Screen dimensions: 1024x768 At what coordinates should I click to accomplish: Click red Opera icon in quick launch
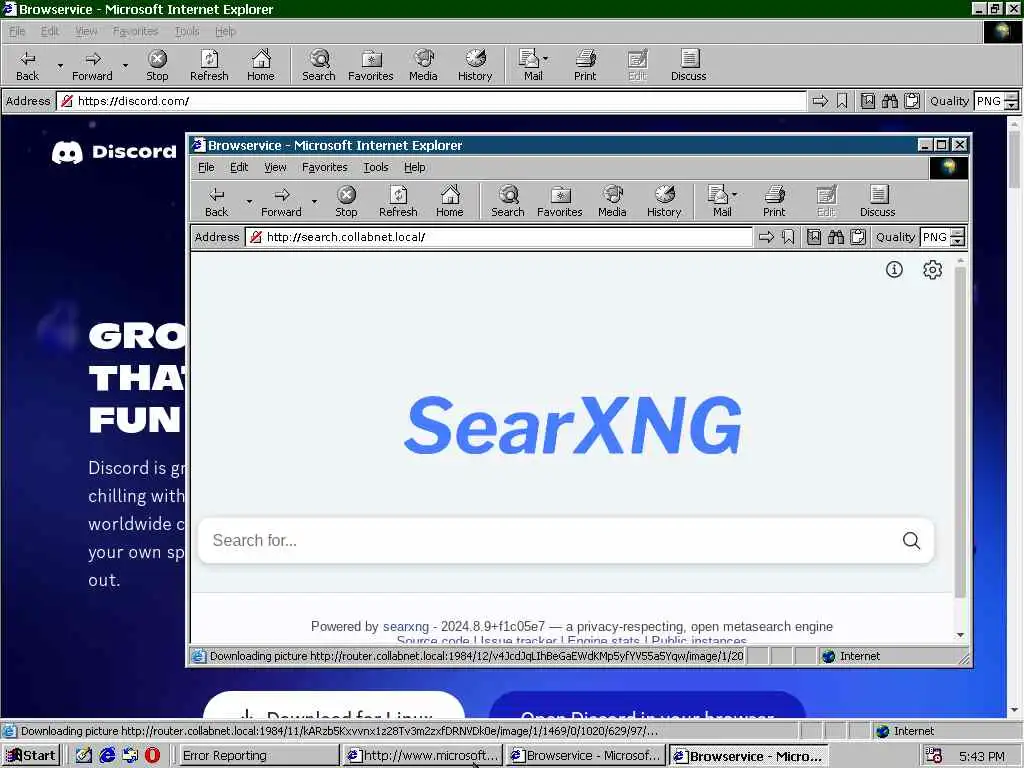(152, 756)
